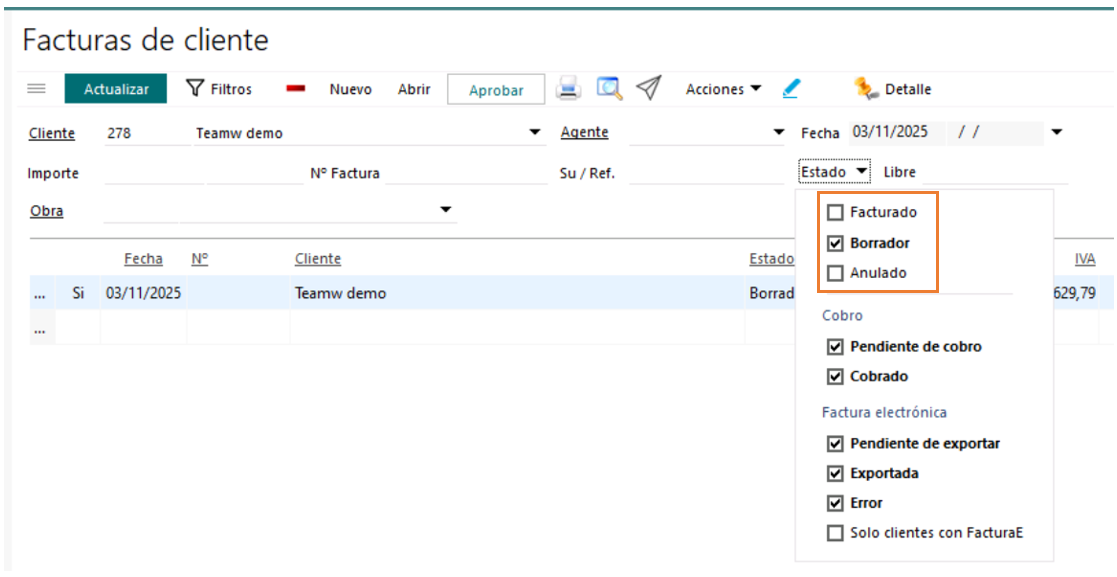Image resolution: width=1117 pixels, height=577 pixels.
Task: Open the print preview magnifier icon
Action: click(609, 89)
